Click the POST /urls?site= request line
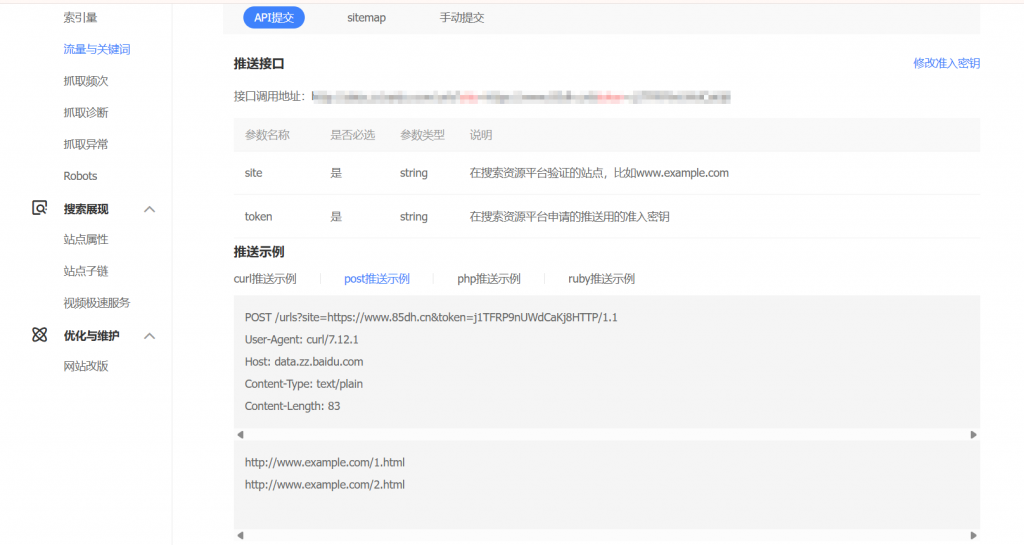 coord(431,317)
